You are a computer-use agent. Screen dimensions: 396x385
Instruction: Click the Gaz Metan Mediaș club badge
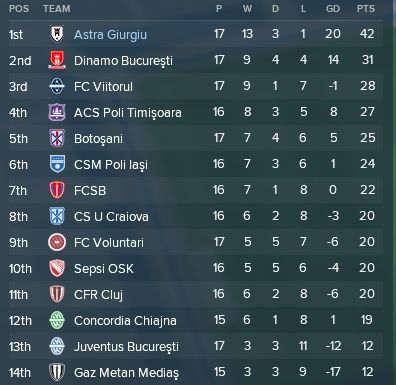(57, 372)
